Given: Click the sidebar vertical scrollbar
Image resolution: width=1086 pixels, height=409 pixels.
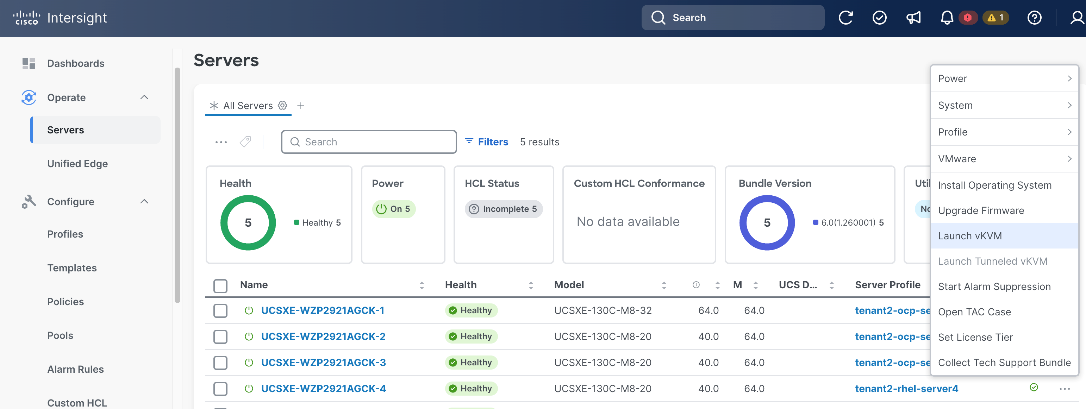Looking at the screenshot, I should coord(177,187).
